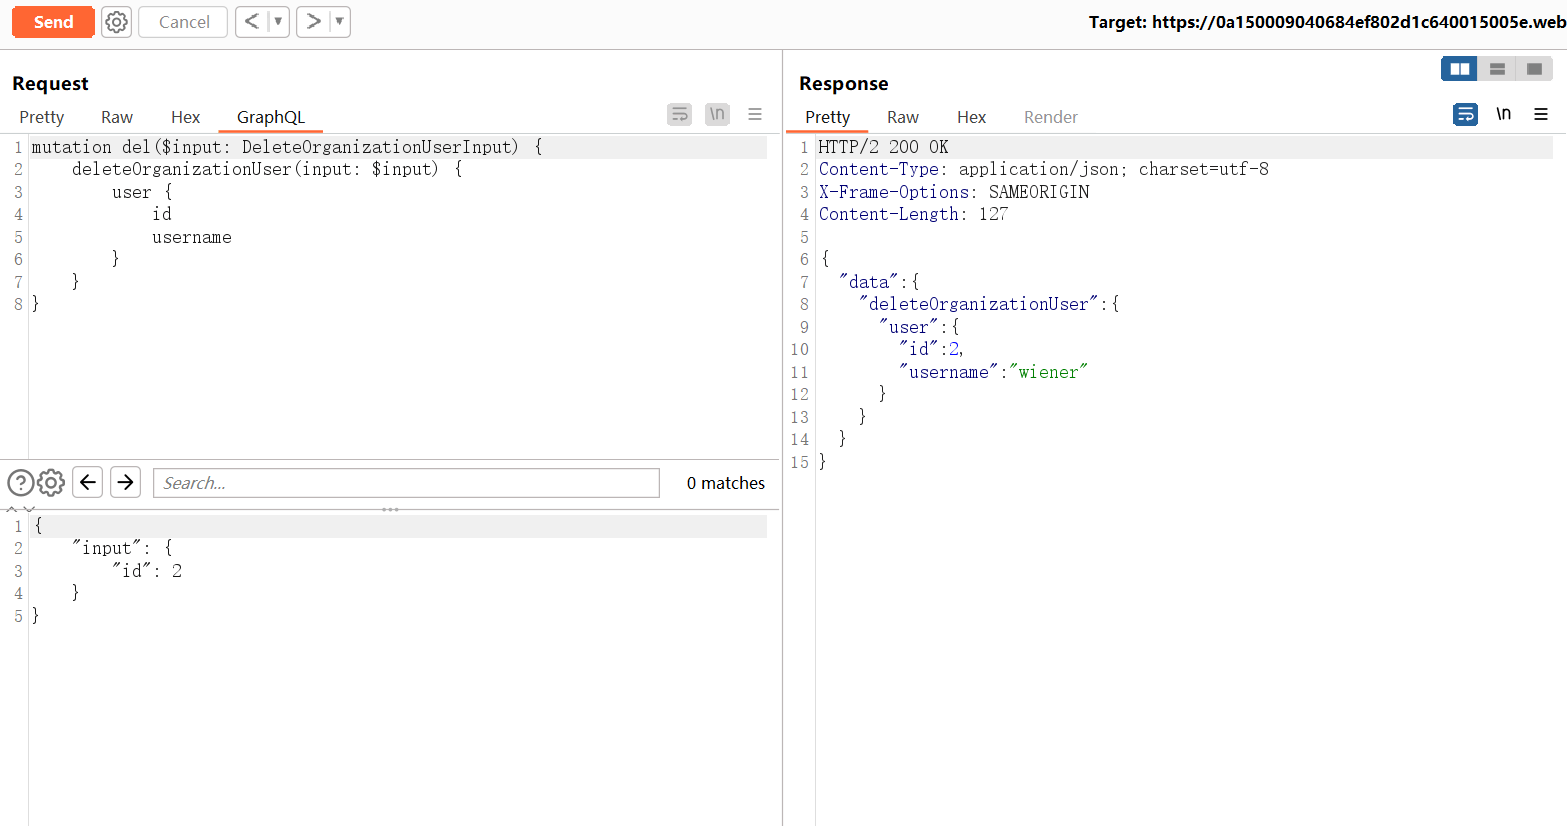Image resolution: width=1567 pixels, height=826 pixels.
Task: Jump to previous search match arrow
Action: (88, 483)
